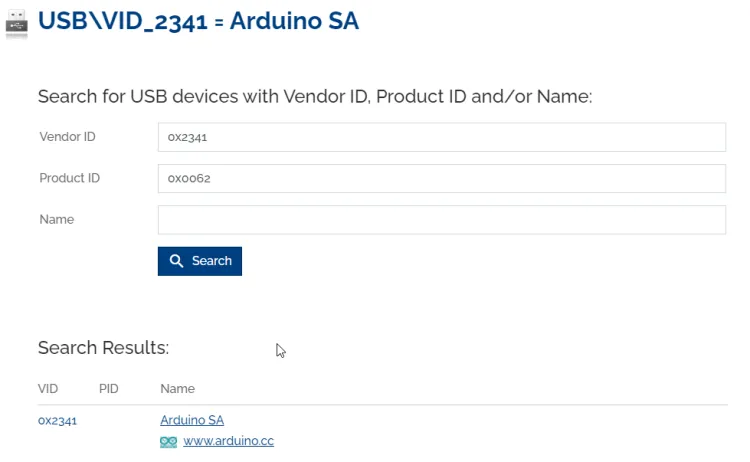
Task: Click the Vendor ID field label
Action: (x=67, y=137)
